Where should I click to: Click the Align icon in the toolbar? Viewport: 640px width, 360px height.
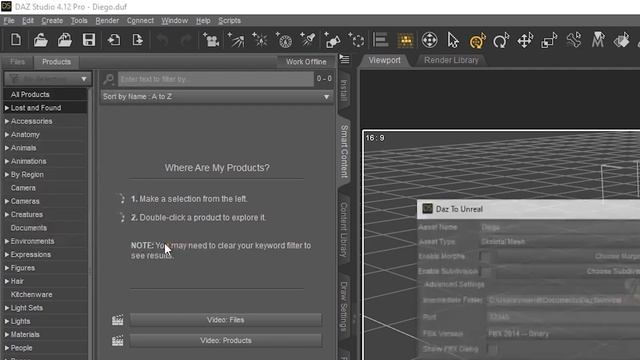coord(380,40)
